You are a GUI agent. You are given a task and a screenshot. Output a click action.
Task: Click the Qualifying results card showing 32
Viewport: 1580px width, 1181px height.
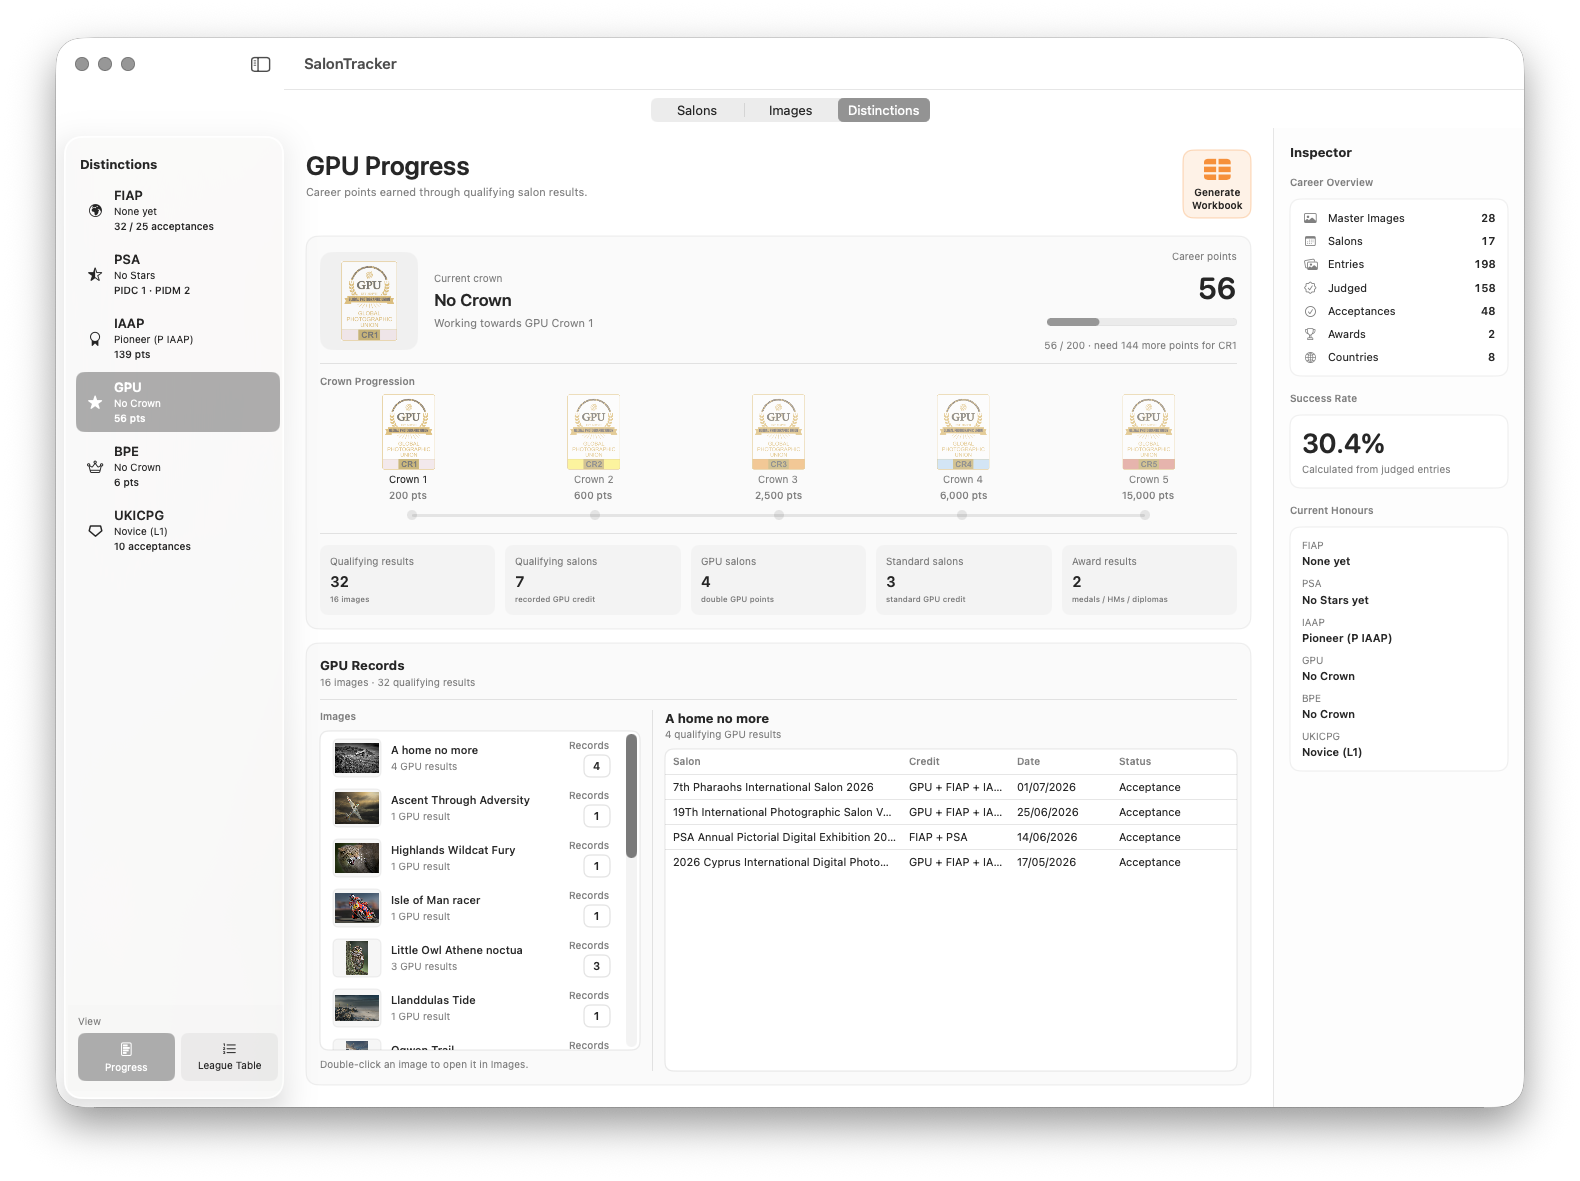(x=407, y=580)
